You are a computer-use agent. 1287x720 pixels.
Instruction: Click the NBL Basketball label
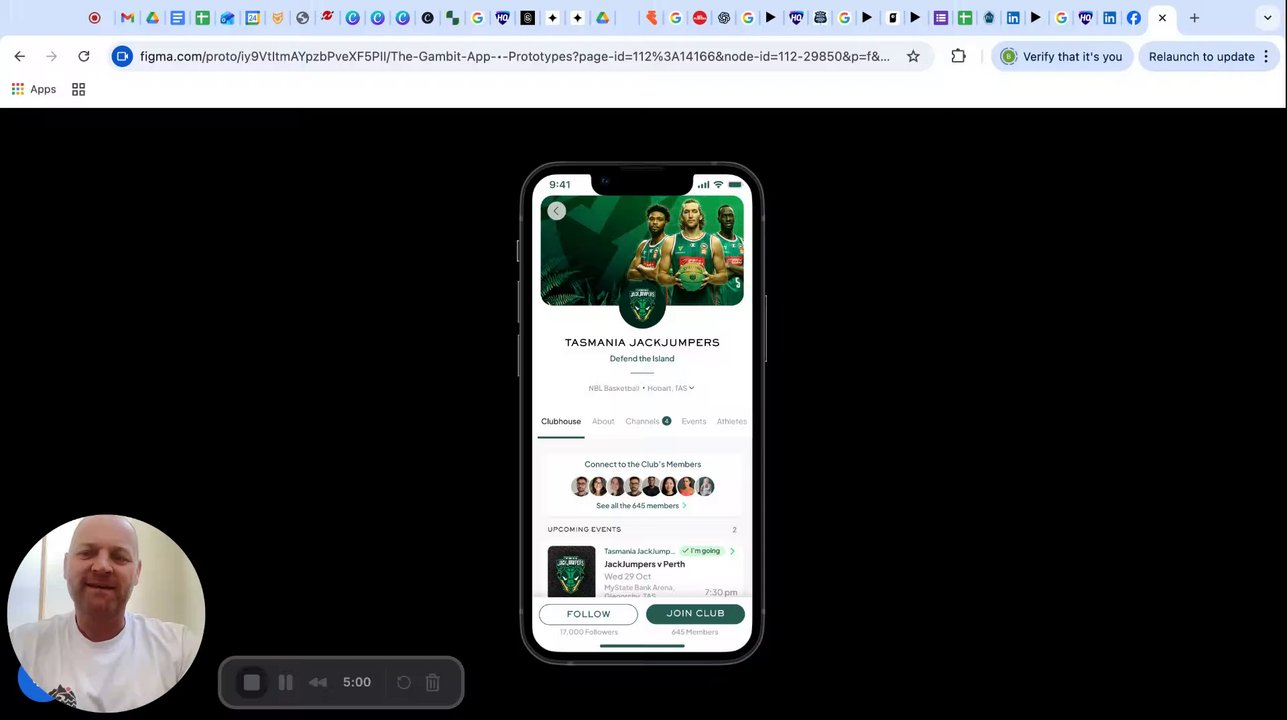613,388
